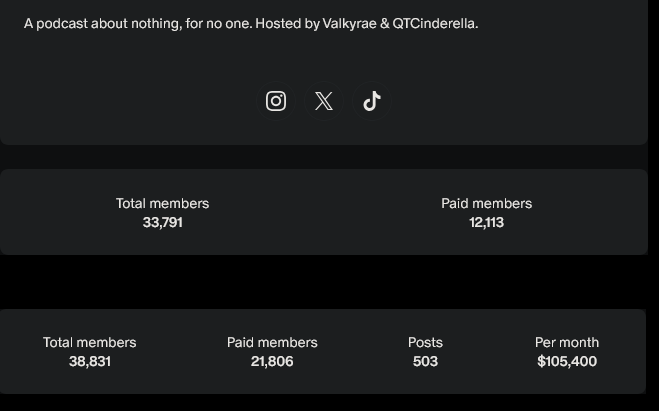The width and height of the screenshot is (659, 411).
Task: Select the 12,113 paid members count
Action: click(x=486, y=222)
